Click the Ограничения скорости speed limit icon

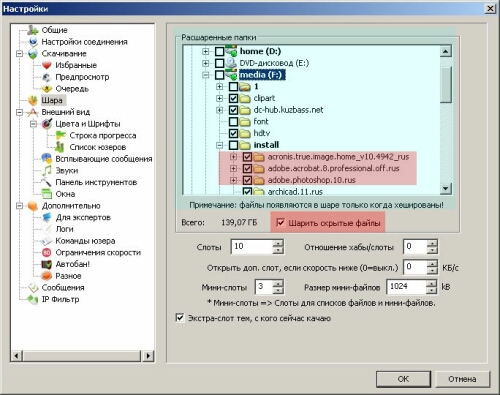[x=47, y=252]
